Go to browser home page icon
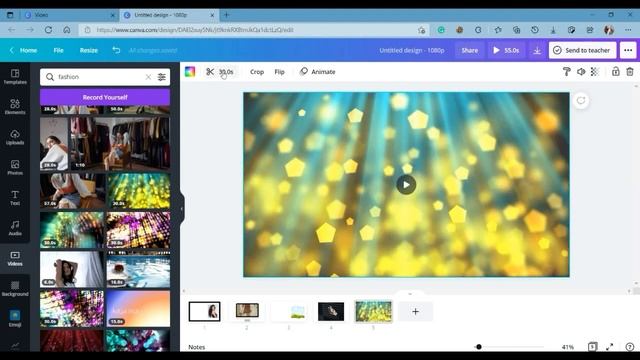This screenshot has width=640, height=360. 67,30
